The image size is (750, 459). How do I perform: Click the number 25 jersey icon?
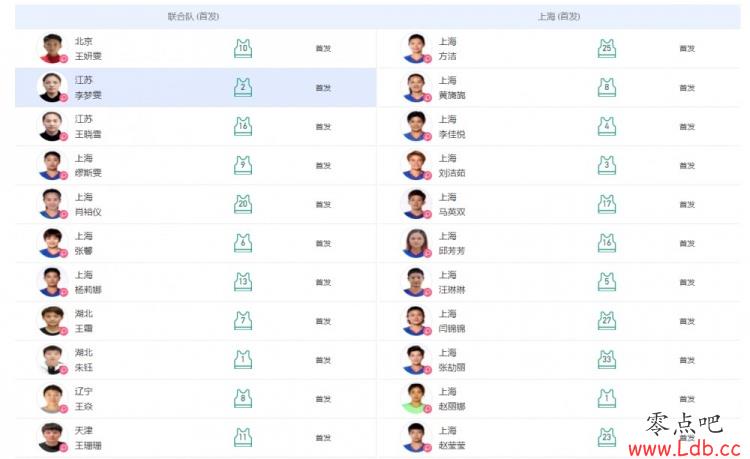pos(607,48)
